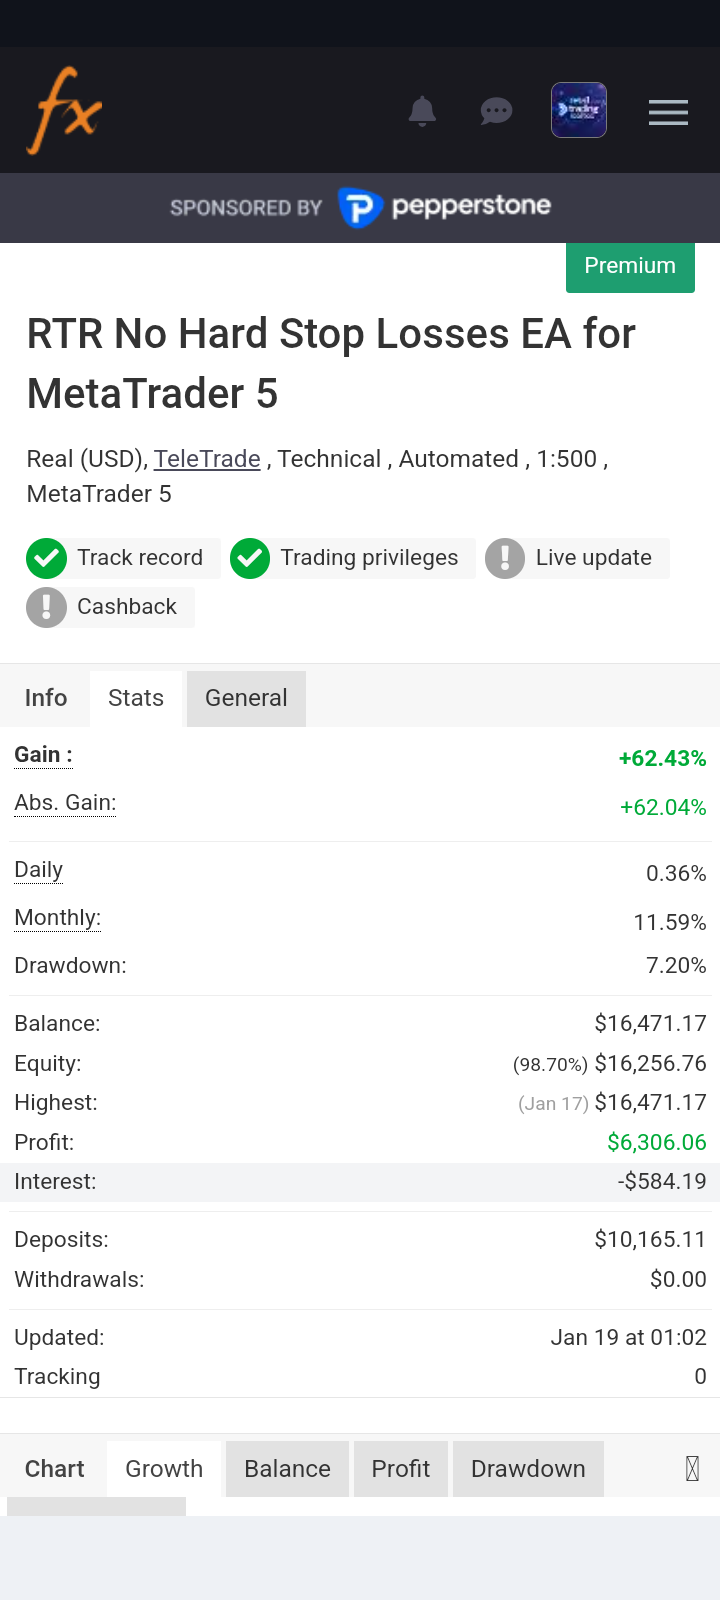
Task: Select the Track record label
Action: tap(140, 558)
